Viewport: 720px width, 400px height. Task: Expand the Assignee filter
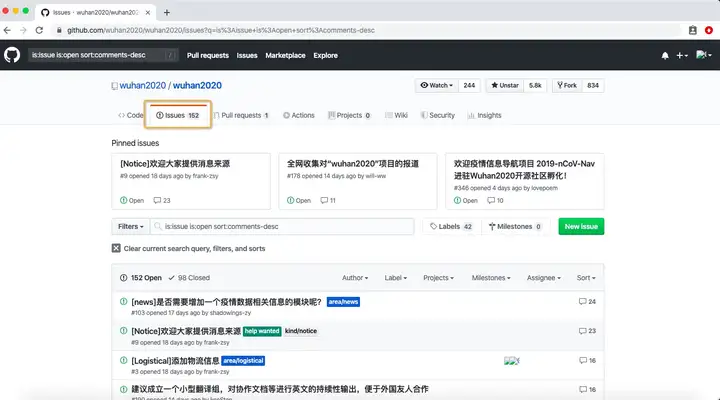tap(544, 278)
